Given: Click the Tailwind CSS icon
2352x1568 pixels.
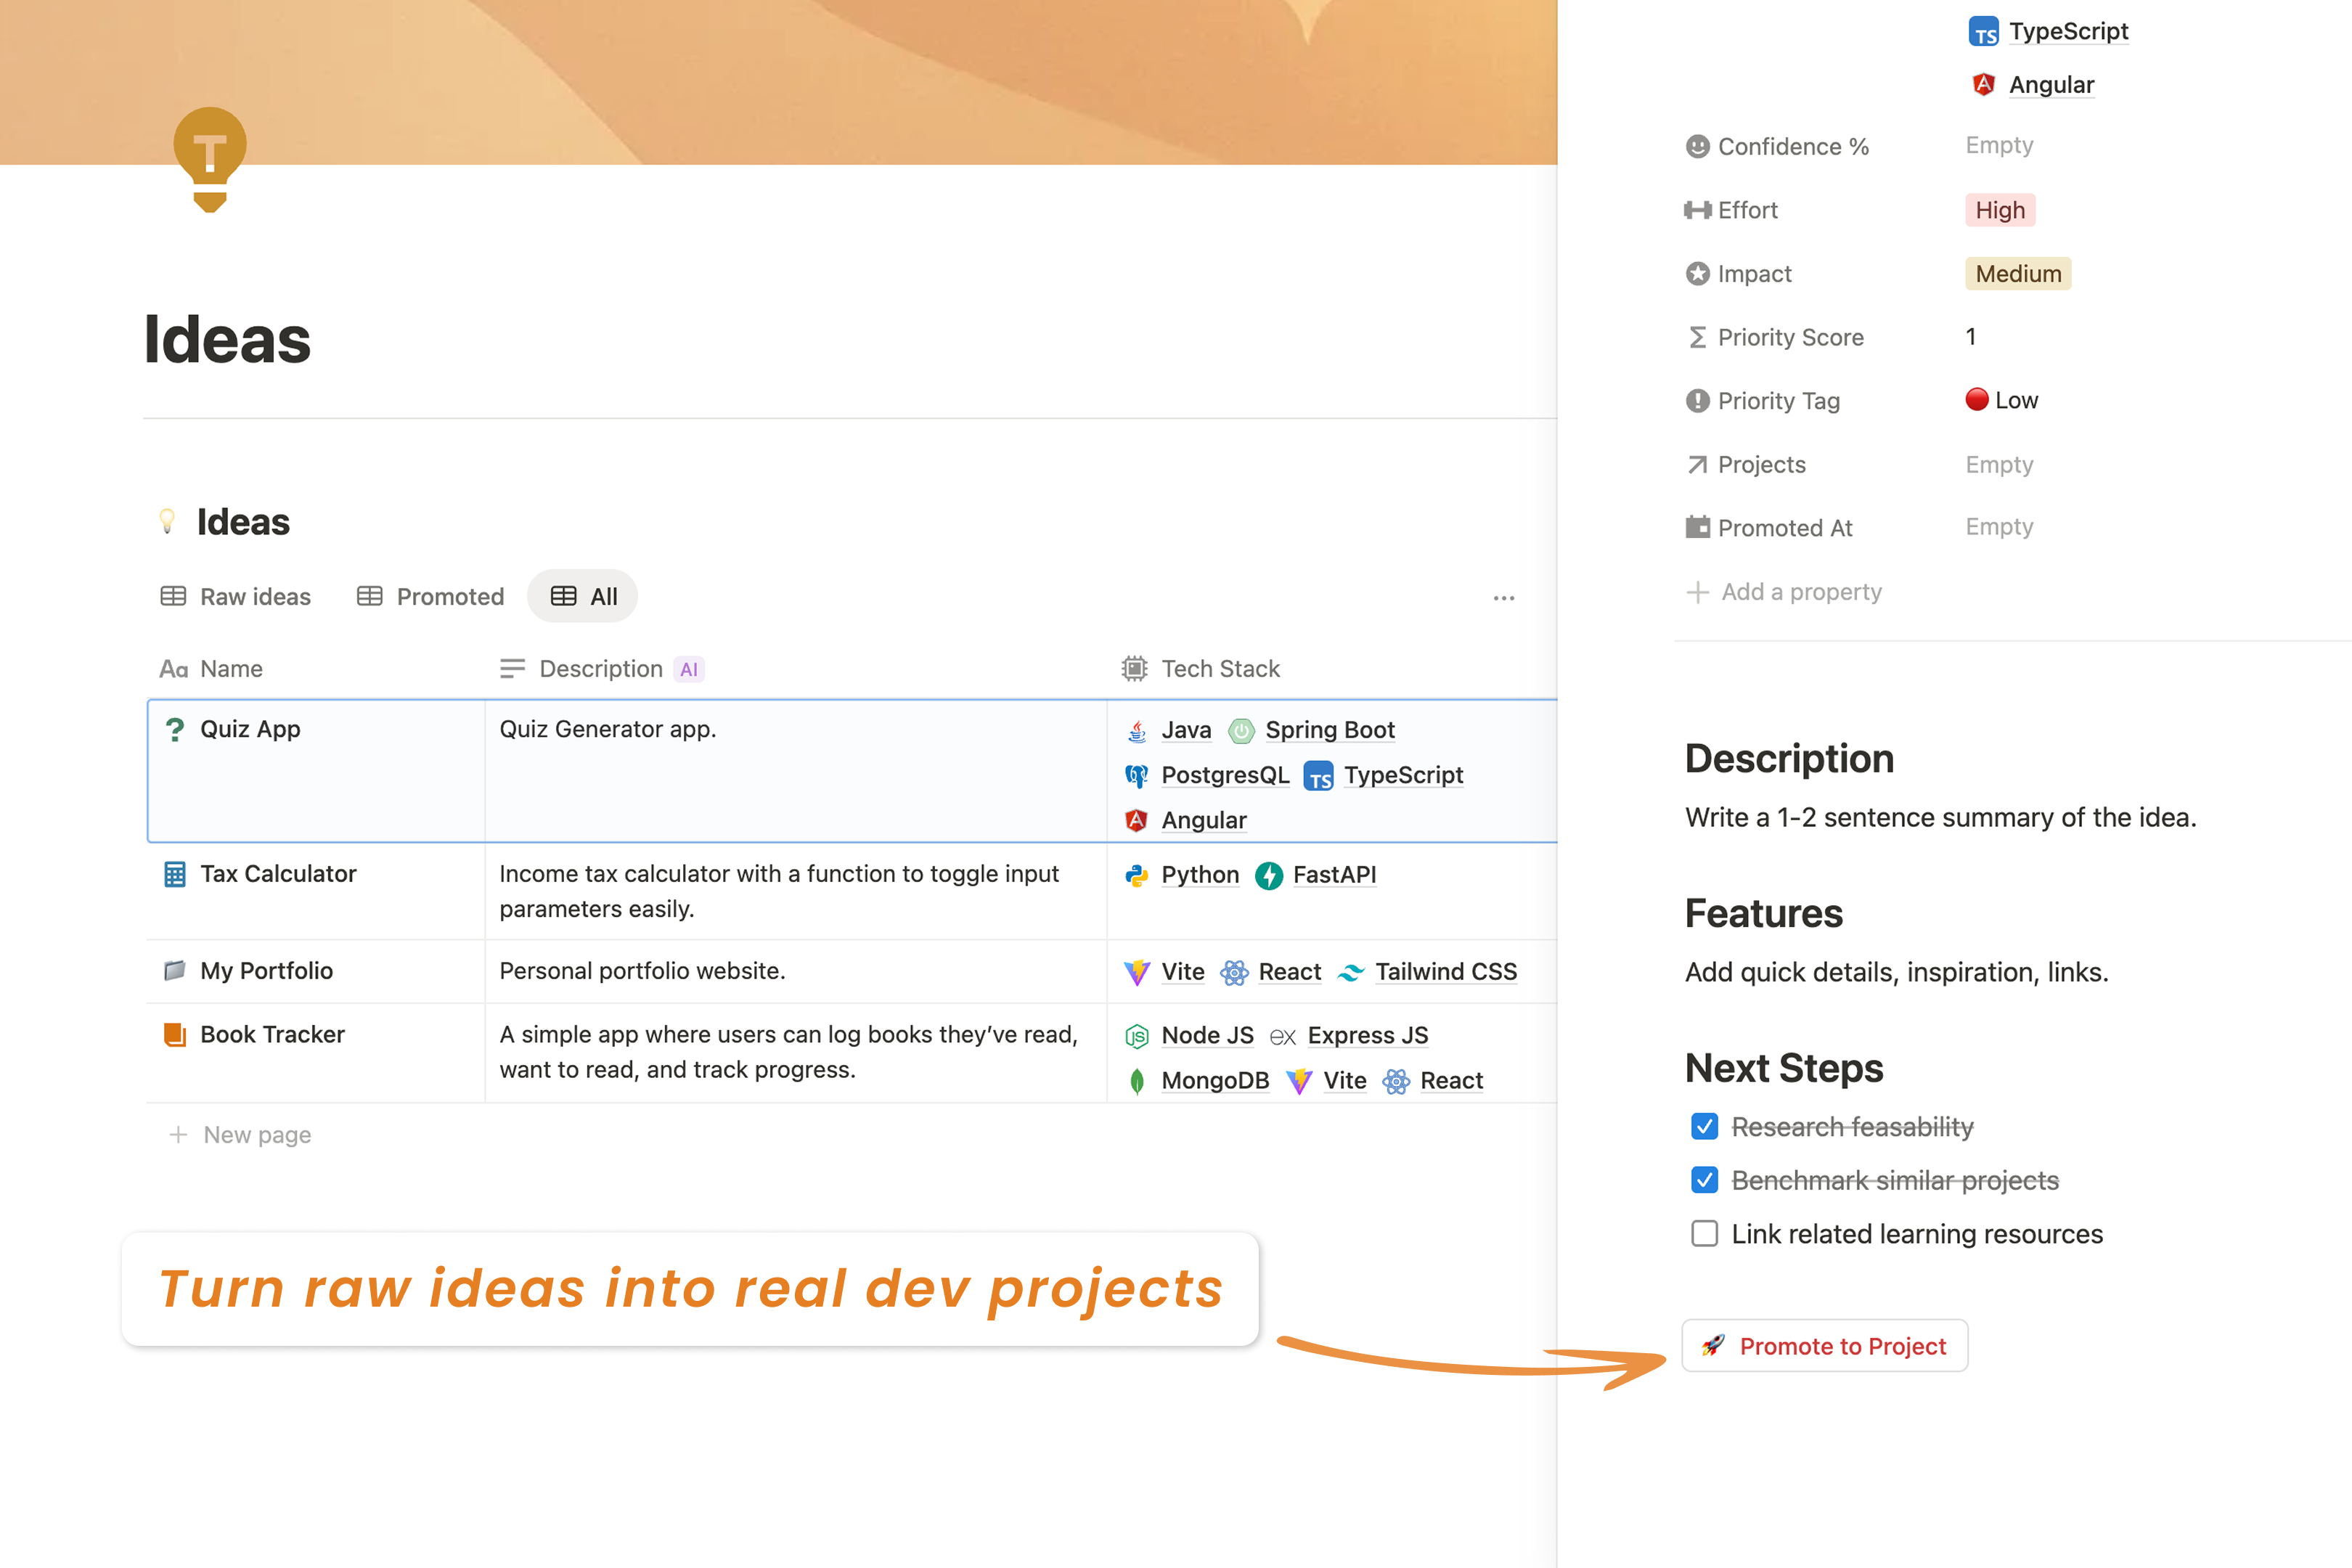Looking at the screenshot, I should point(1351,972).
